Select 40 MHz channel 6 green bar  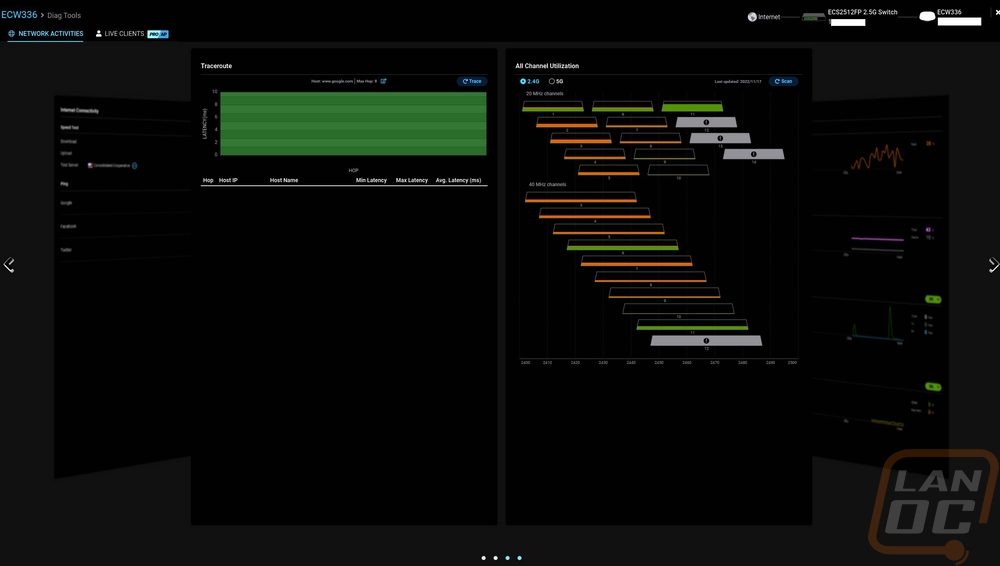(x=622, y=244)
